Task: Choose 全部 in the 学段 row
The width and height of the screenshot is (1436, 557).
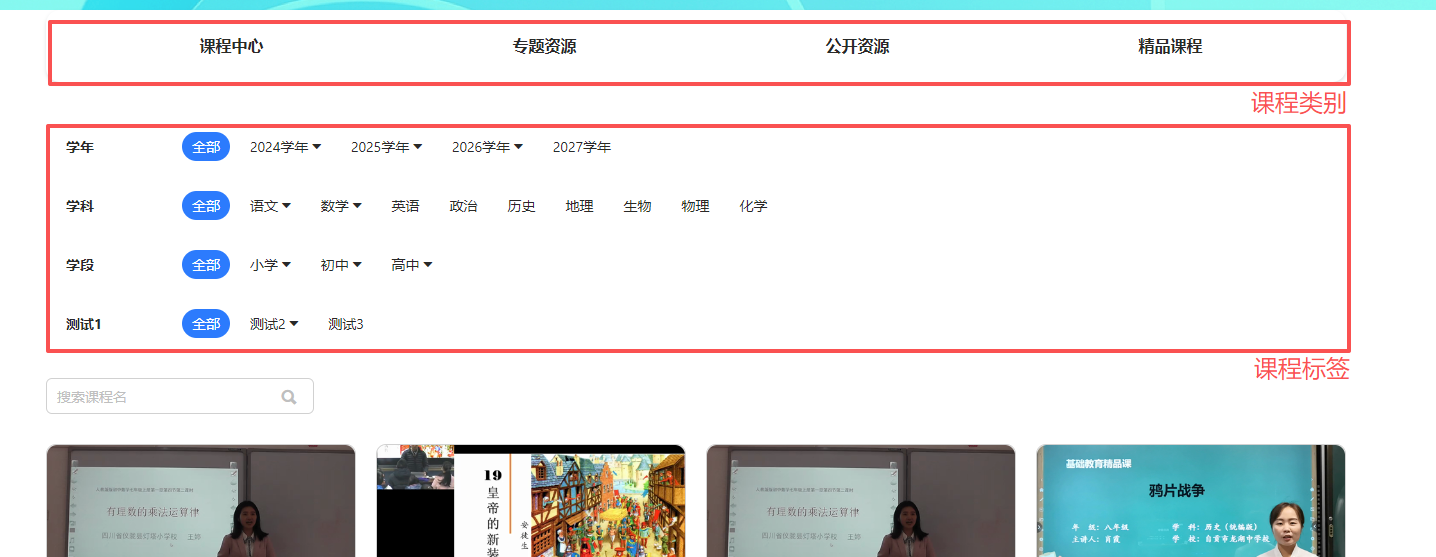Action: 206,265
